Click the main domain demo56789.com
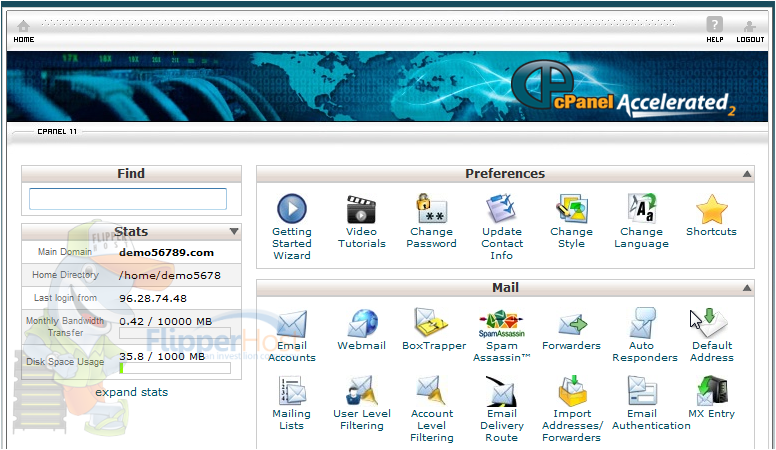This screenshot has height=450, width=776. [x=166, y=252]
